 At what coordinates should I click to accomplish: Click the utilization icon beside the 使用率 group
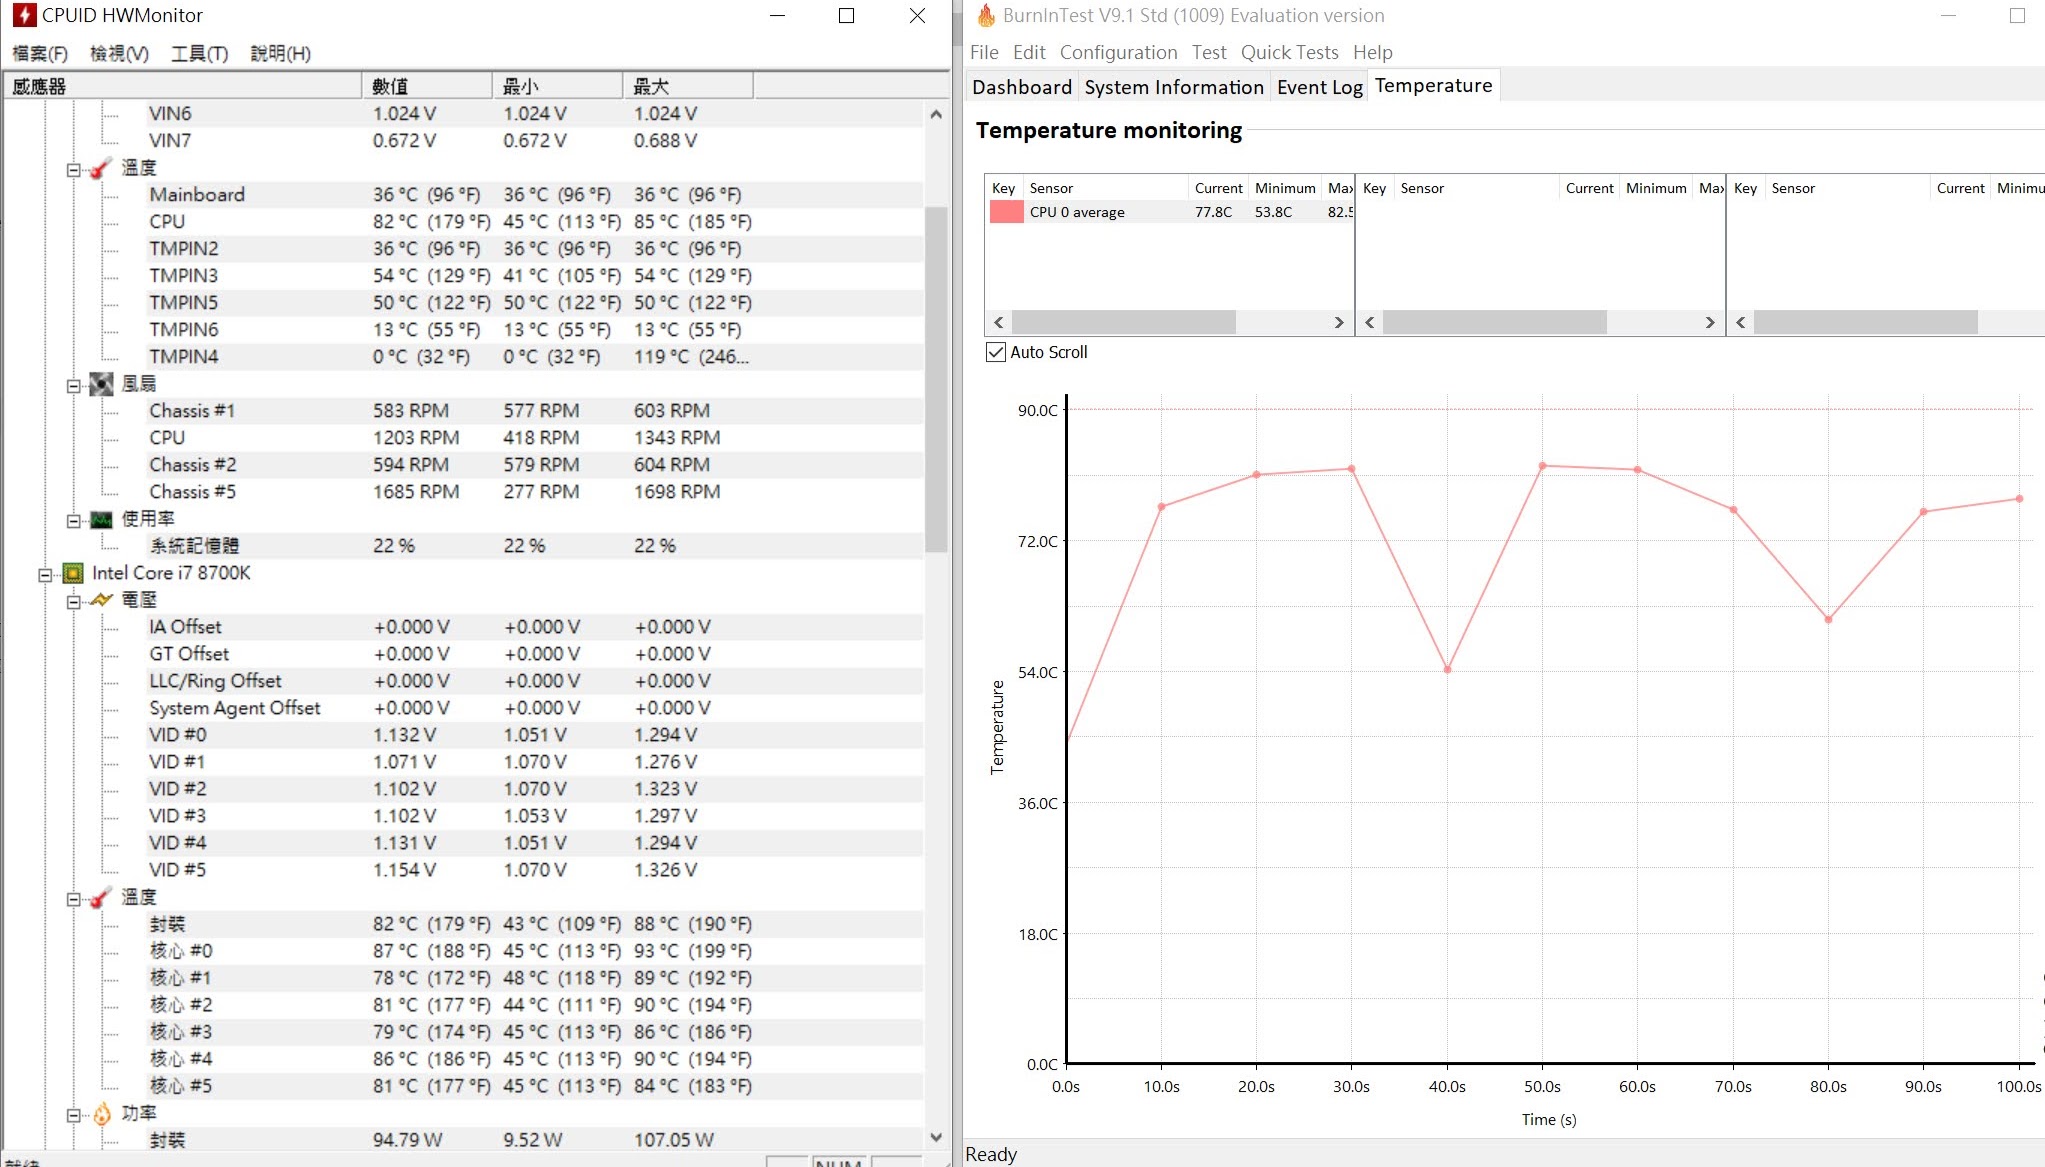click(x=101, y=519)
